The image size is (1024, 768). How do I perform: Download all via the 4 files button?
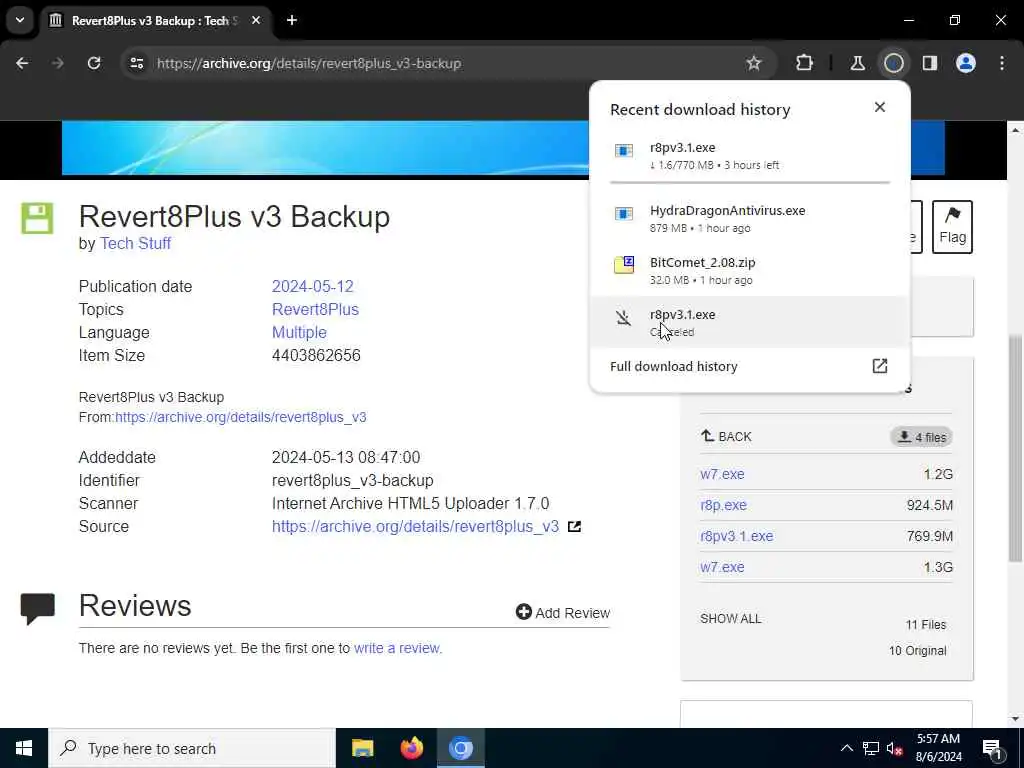coord(921,437)
